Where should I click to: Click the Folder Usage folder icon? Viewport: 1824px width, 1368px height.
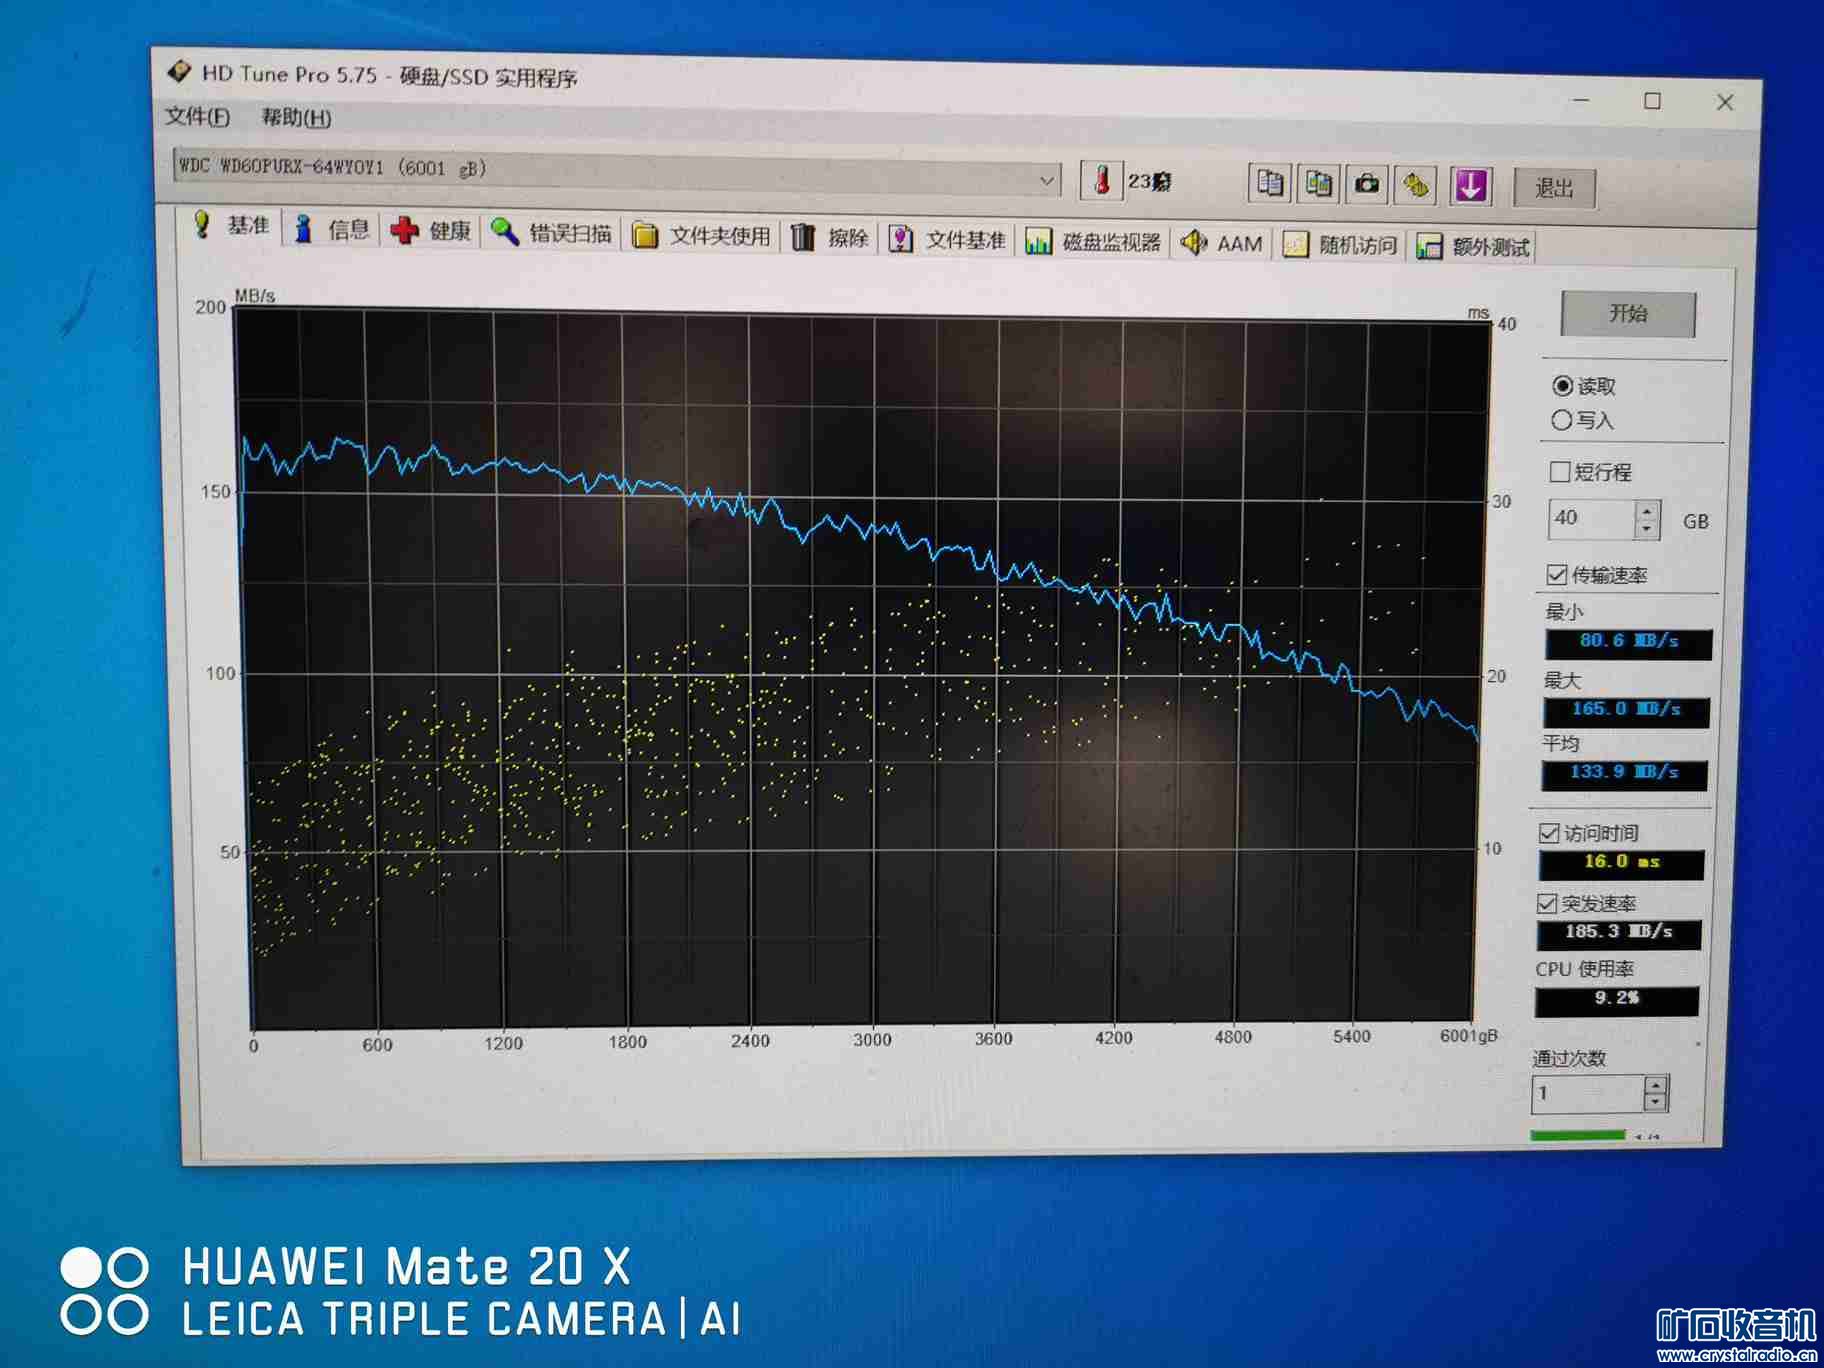pyautogui.click(x=645, y=235)
